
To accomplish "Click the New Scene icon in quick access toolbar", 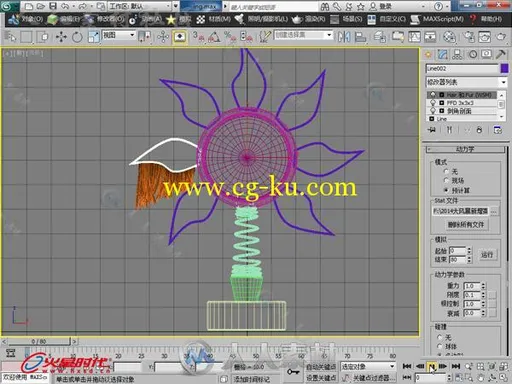I will click(29, 6).
